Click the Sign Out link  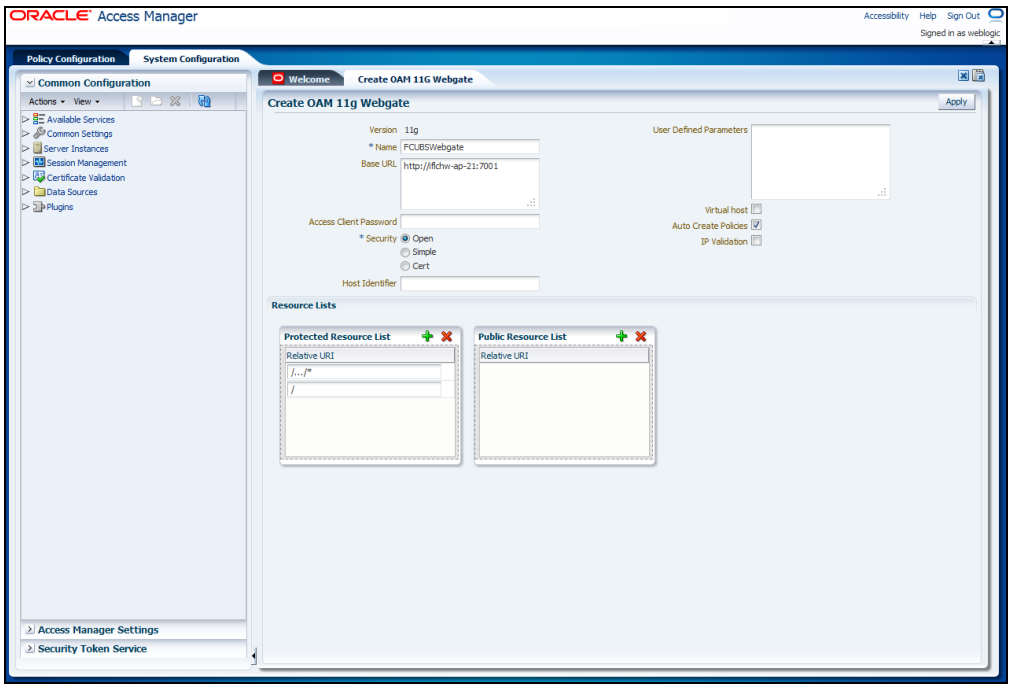(x=963, y=15)
